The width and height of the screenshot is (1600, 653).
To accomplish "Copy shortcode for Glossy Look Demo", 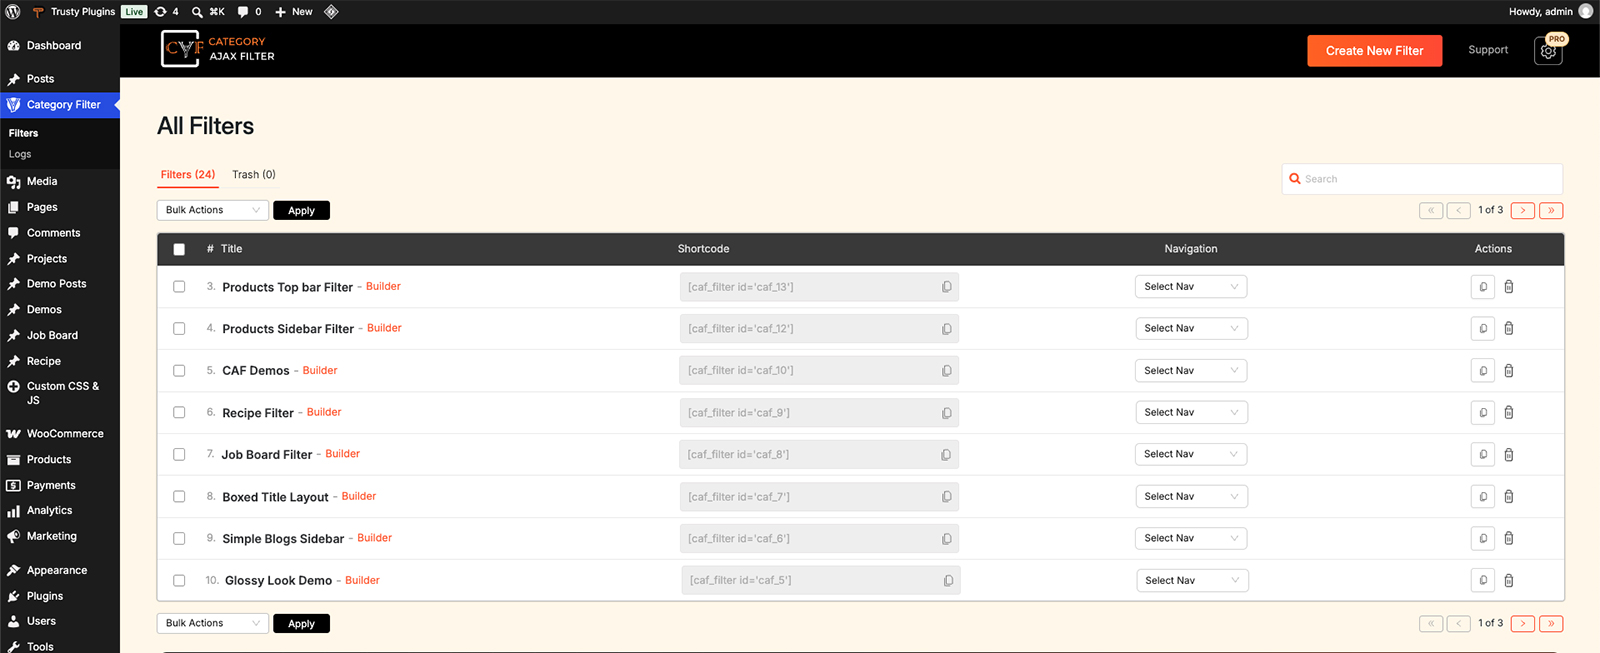I will click(948, 581).
